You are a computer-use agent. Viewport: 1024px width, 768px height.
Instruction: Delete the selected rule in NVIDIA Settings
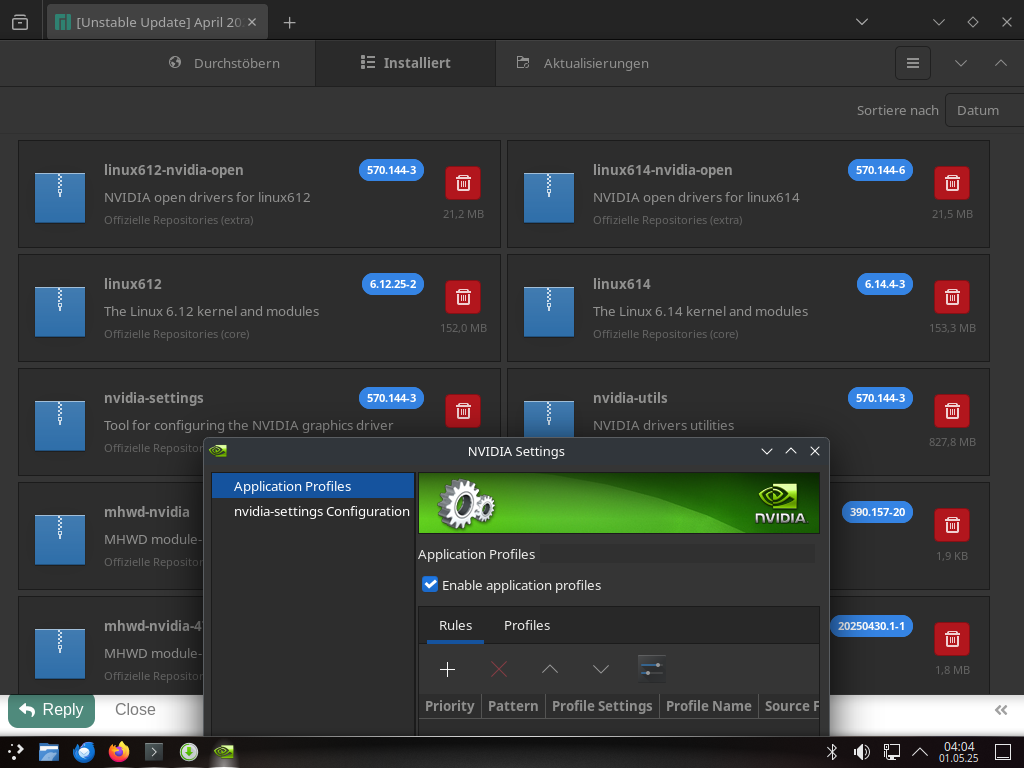click(498, 669)
